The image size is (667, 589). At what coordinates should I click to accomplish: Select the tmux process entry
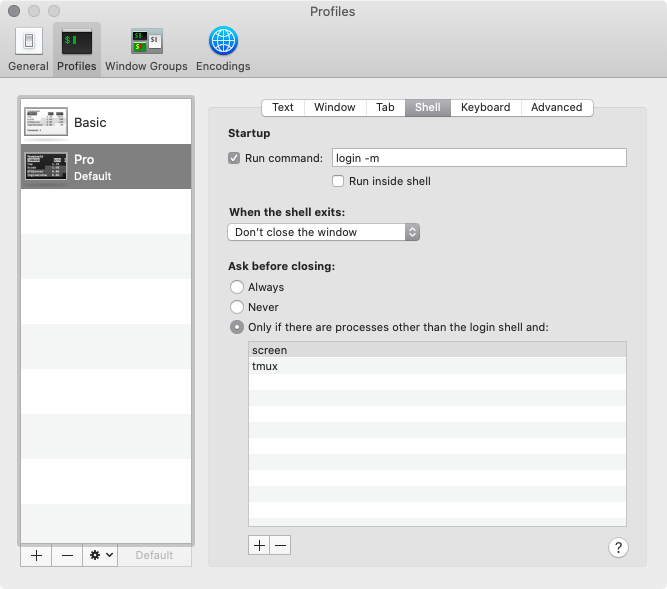tap(437, 367)
